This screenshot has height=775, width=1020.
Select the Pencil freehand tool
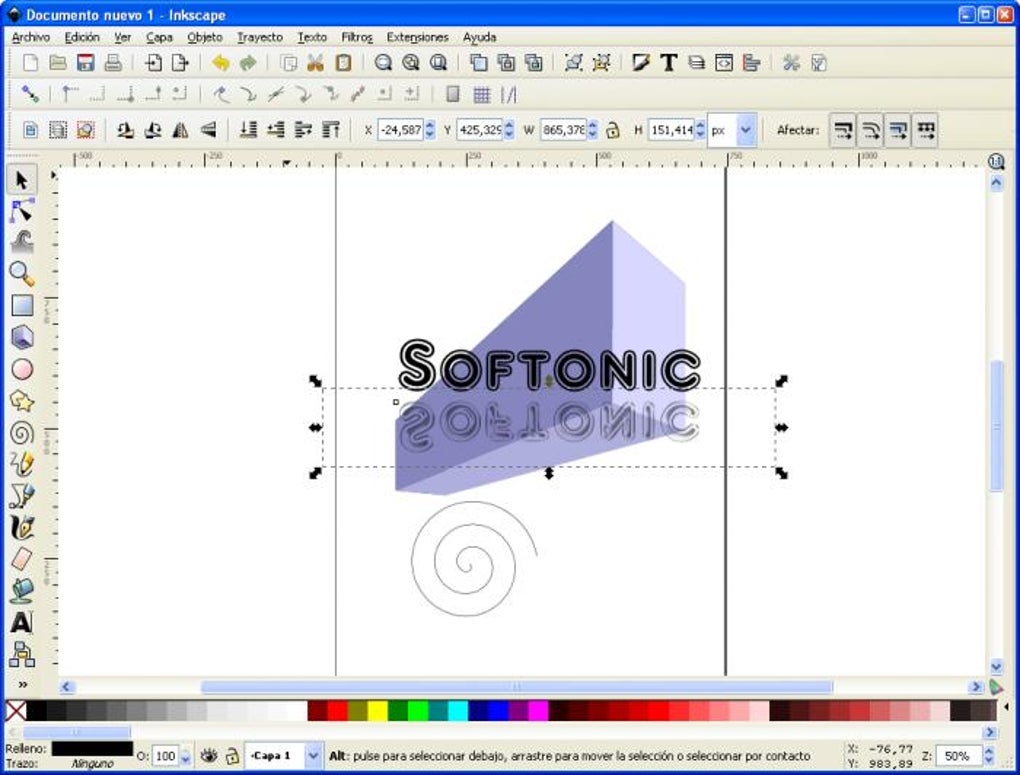(21, 464)
